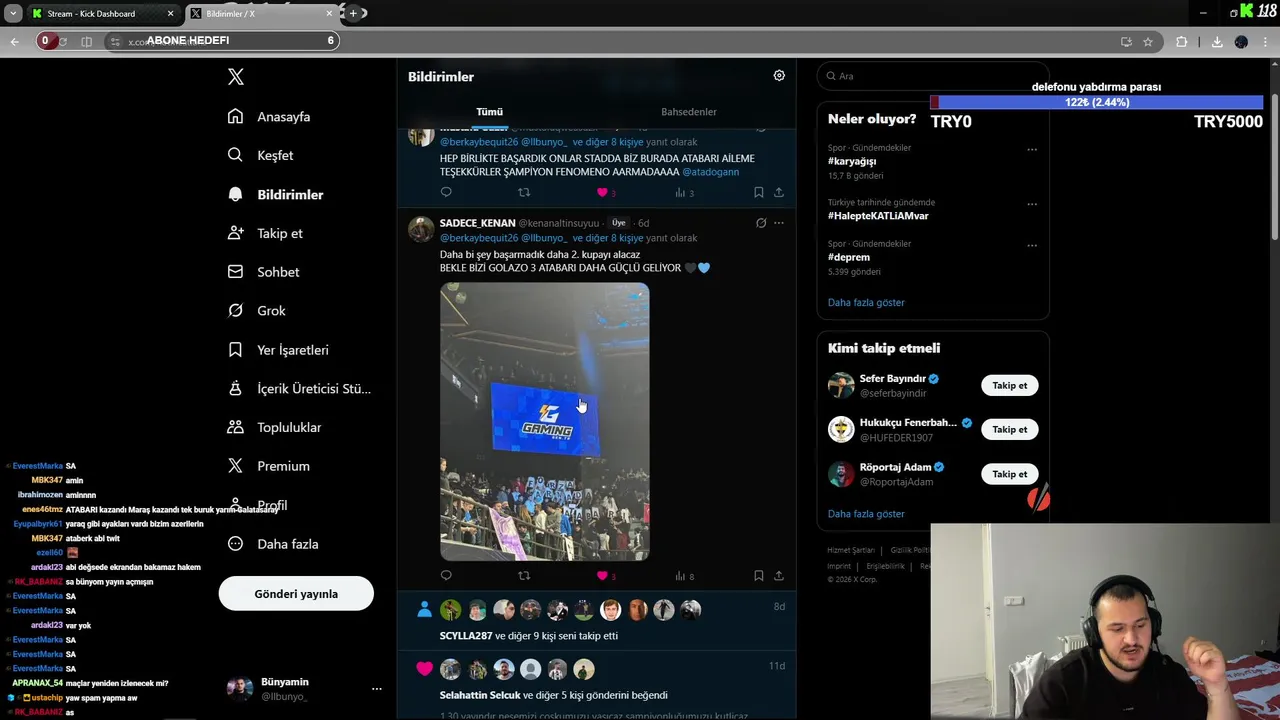1280x720 pixels.
Task: Open the #karyağışı trending topic
Action: pos(852,161)
